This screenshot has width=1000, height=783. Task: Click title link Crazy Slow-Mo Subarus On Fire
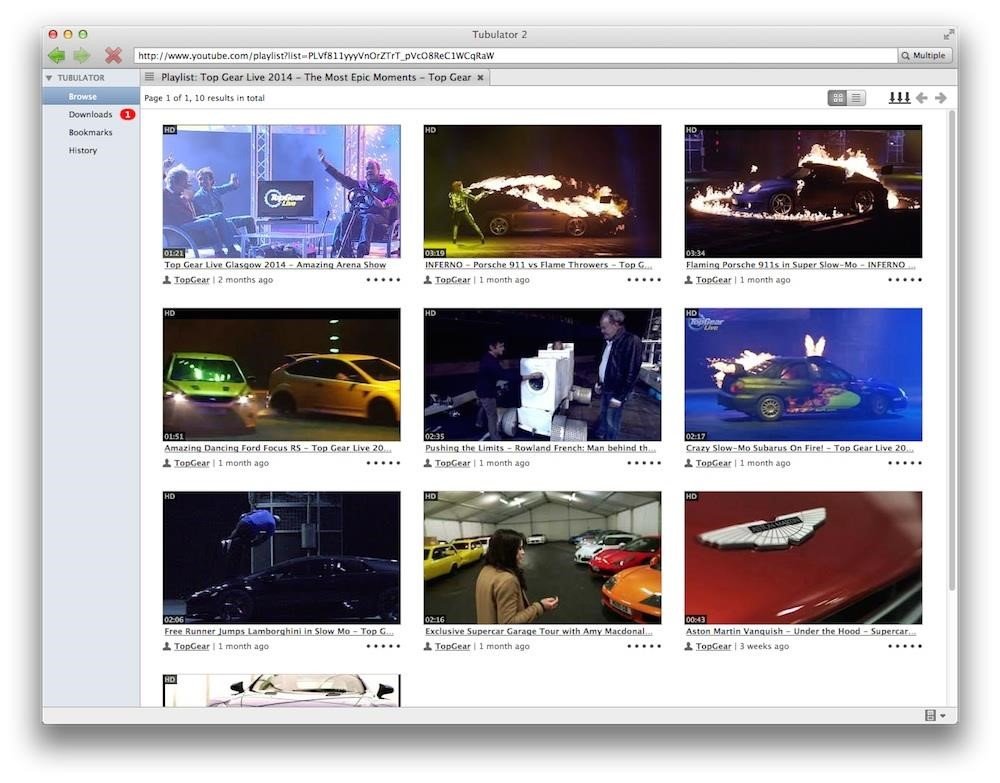click(x=800, y=448)
